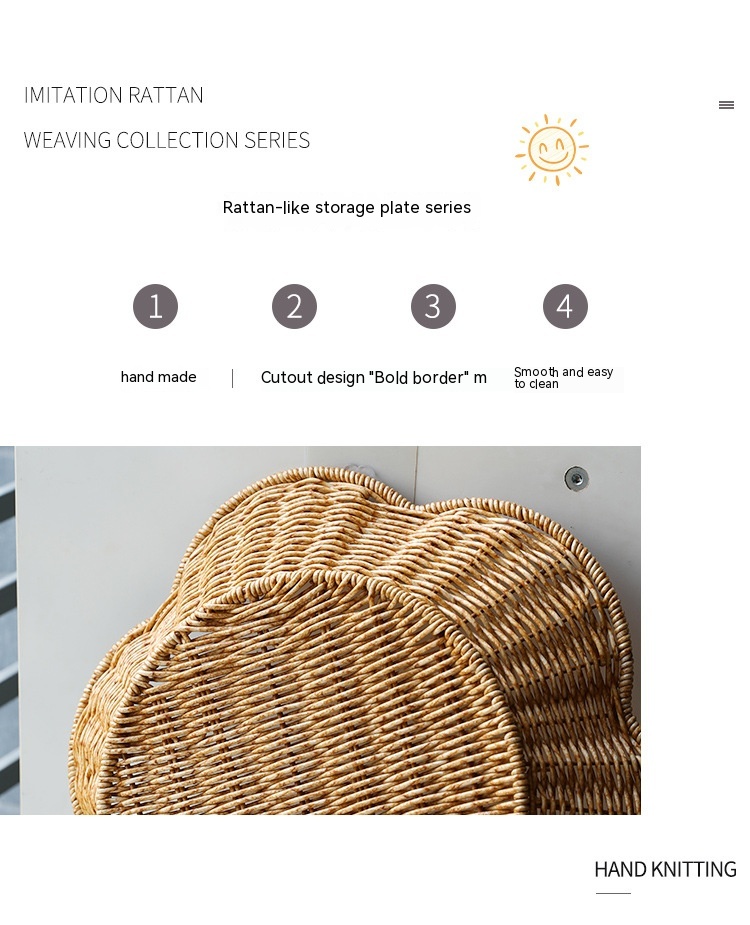Image resolution: width=750 pixels, height=925 pixels.
Task: Click the screw on the wall in the photo
Action: [x=576, y=478]
